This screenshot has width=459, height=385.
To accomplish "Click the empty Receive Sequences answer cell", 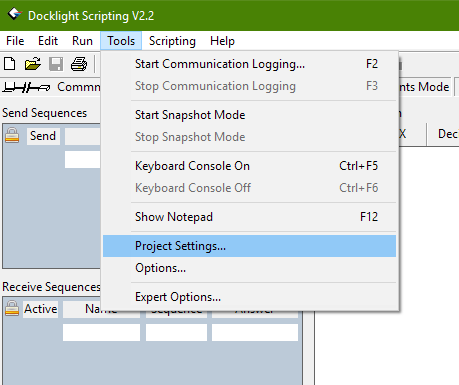I will click(x=255, y=333).
